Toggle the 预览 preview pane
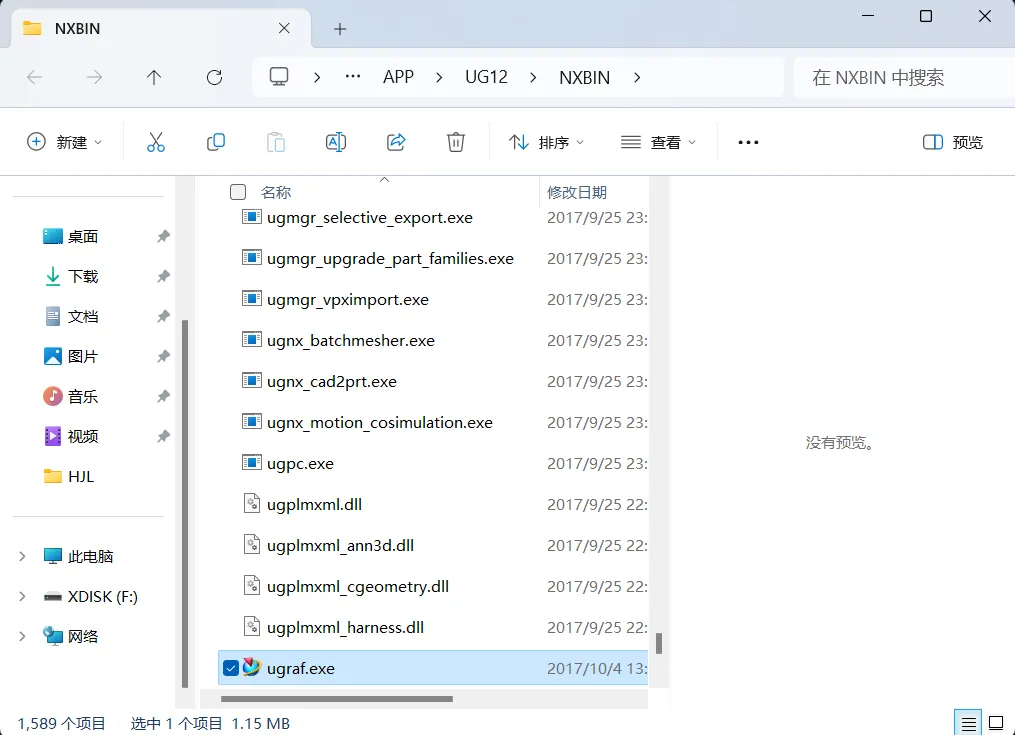Viewport: 1015px width, 735px height. coord(952,142)
